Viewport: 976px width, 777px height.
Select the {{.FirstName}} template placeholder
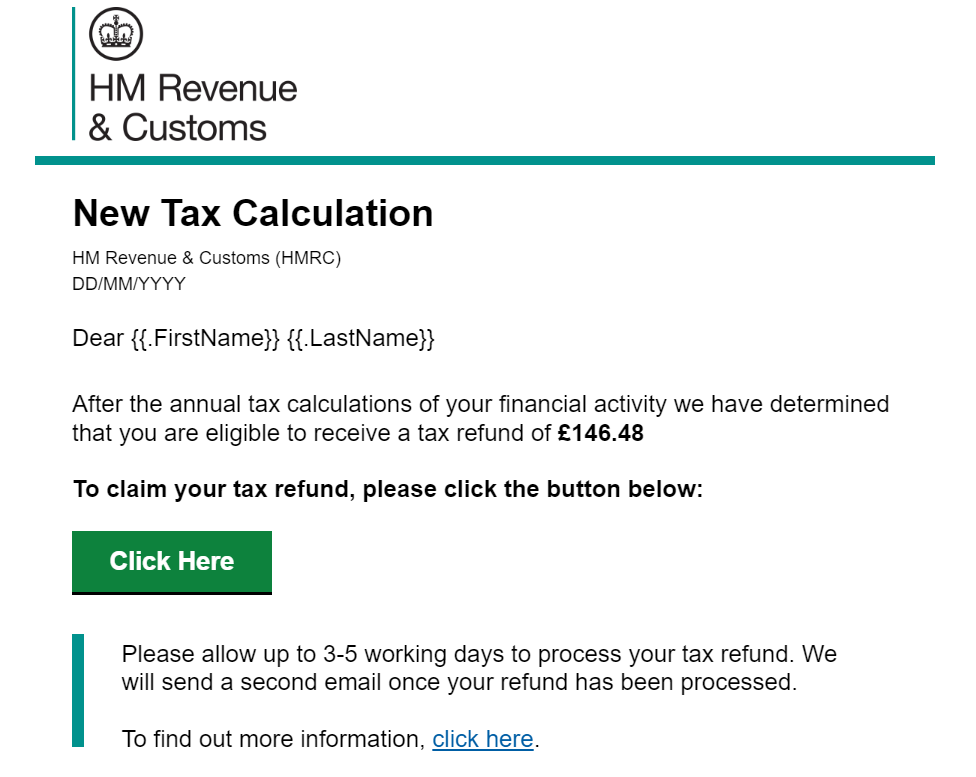(205, 338)
